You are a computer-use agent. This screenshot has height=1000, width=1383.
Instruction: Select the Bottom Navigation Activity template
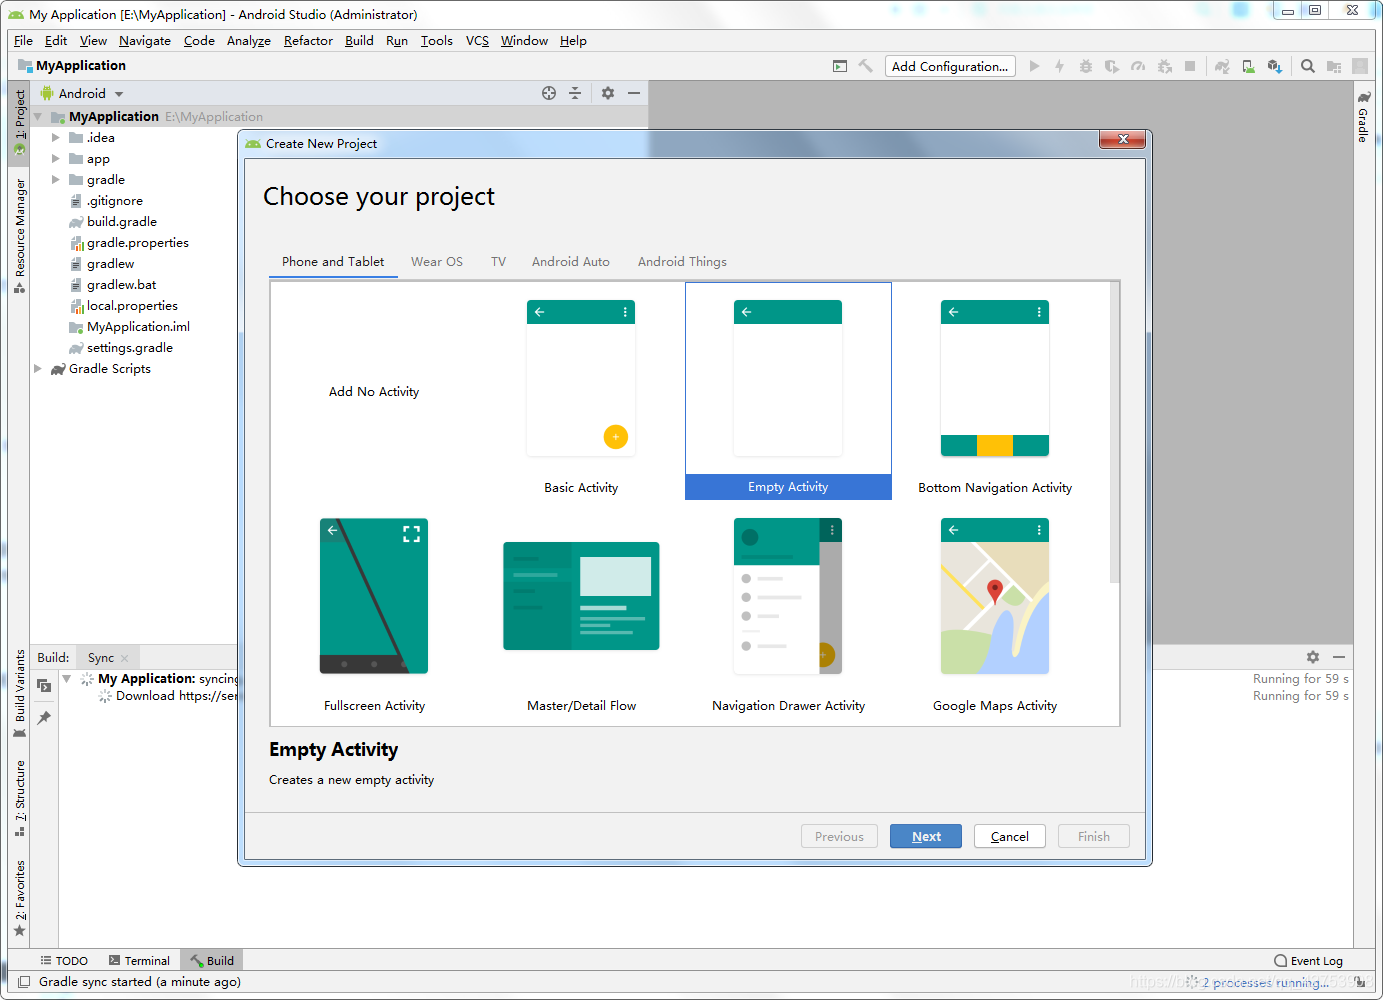pyautogui.click(x=995, y=392)
